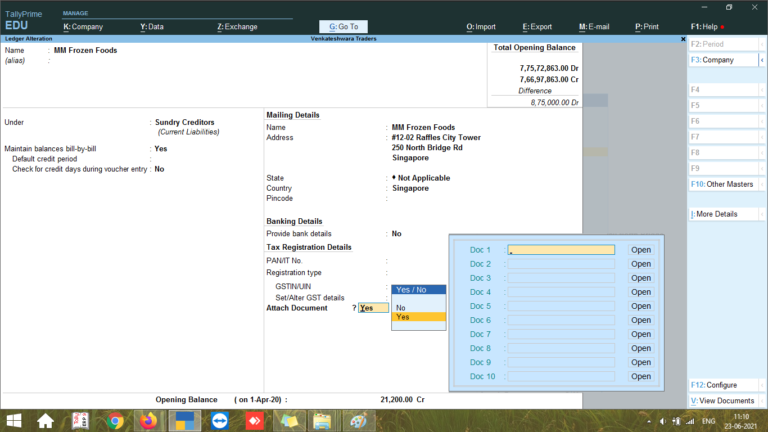This screenshot has height=432, width=768.
Task: Click Open button for Doc 8
Action: tap(641, 348)
